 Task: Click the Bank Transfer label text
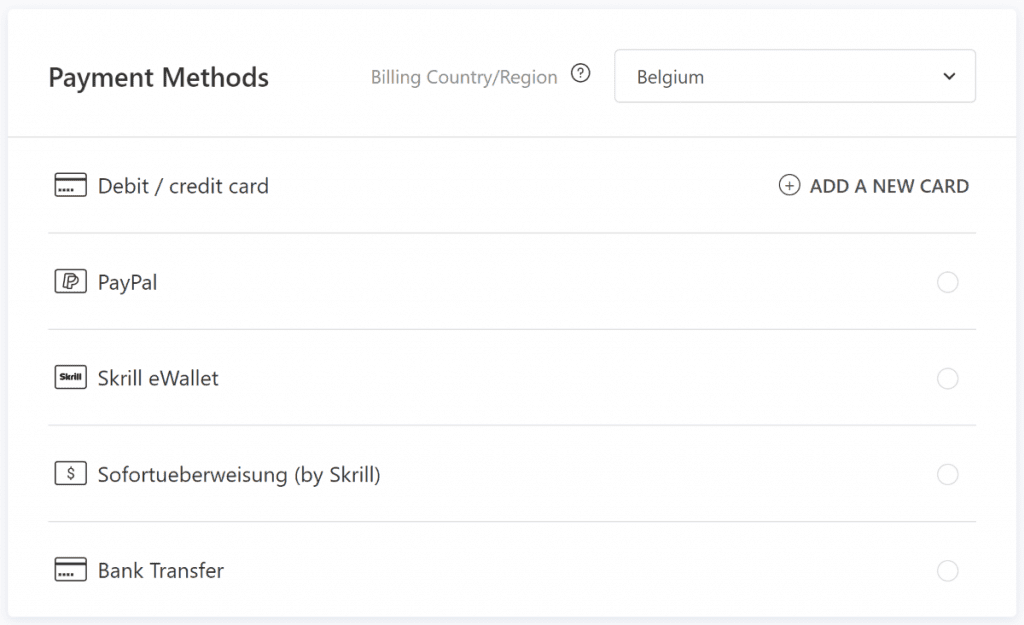pyautogui.click(x=161, y=571)
